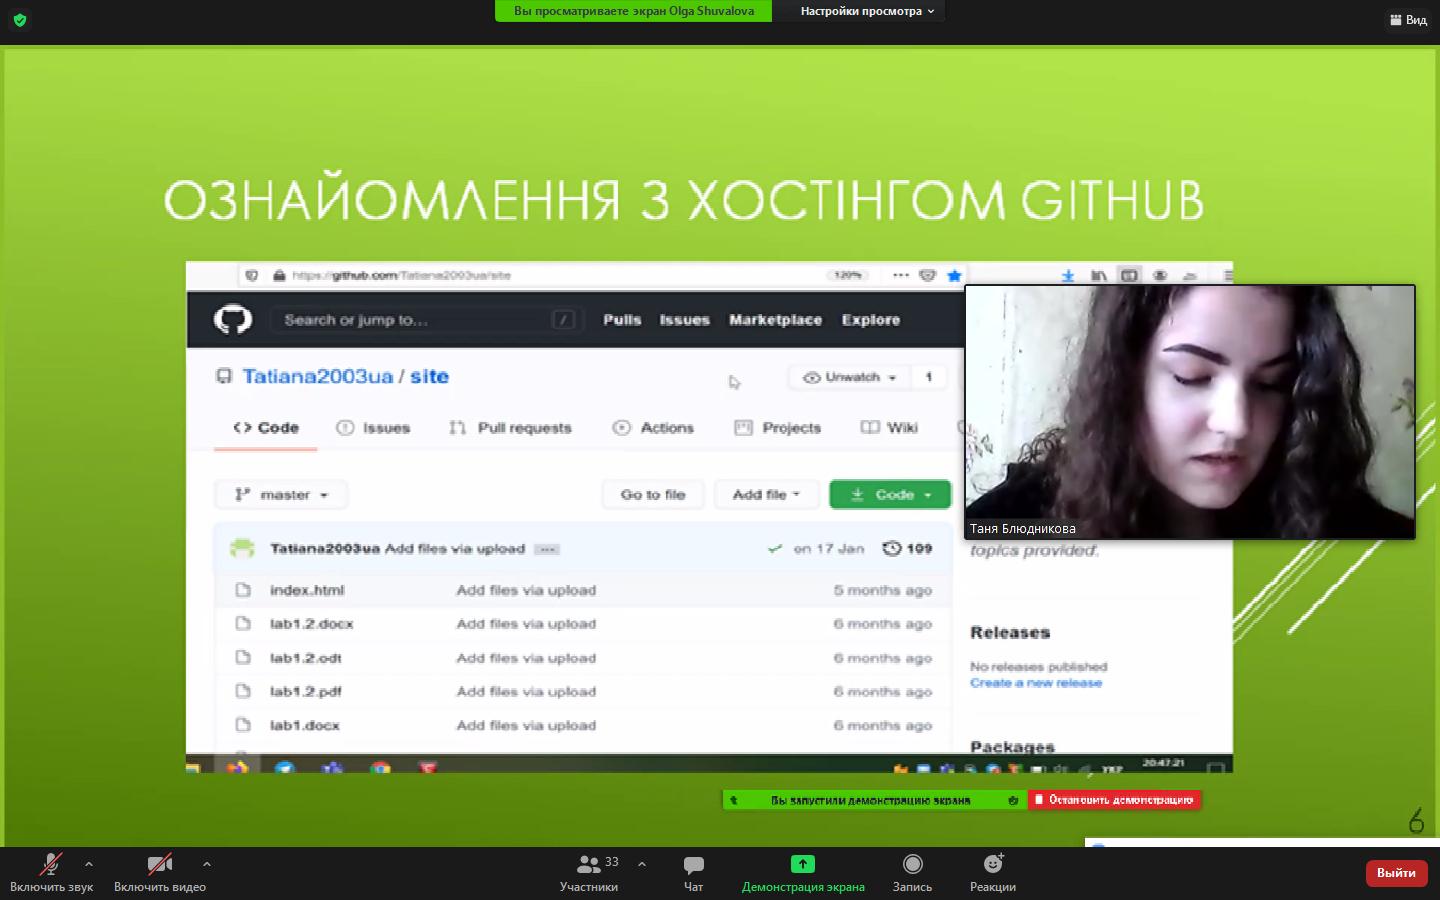
Task: Open the lab1.2.odt file
Action: pyautogui.click(x=306, y=658)
